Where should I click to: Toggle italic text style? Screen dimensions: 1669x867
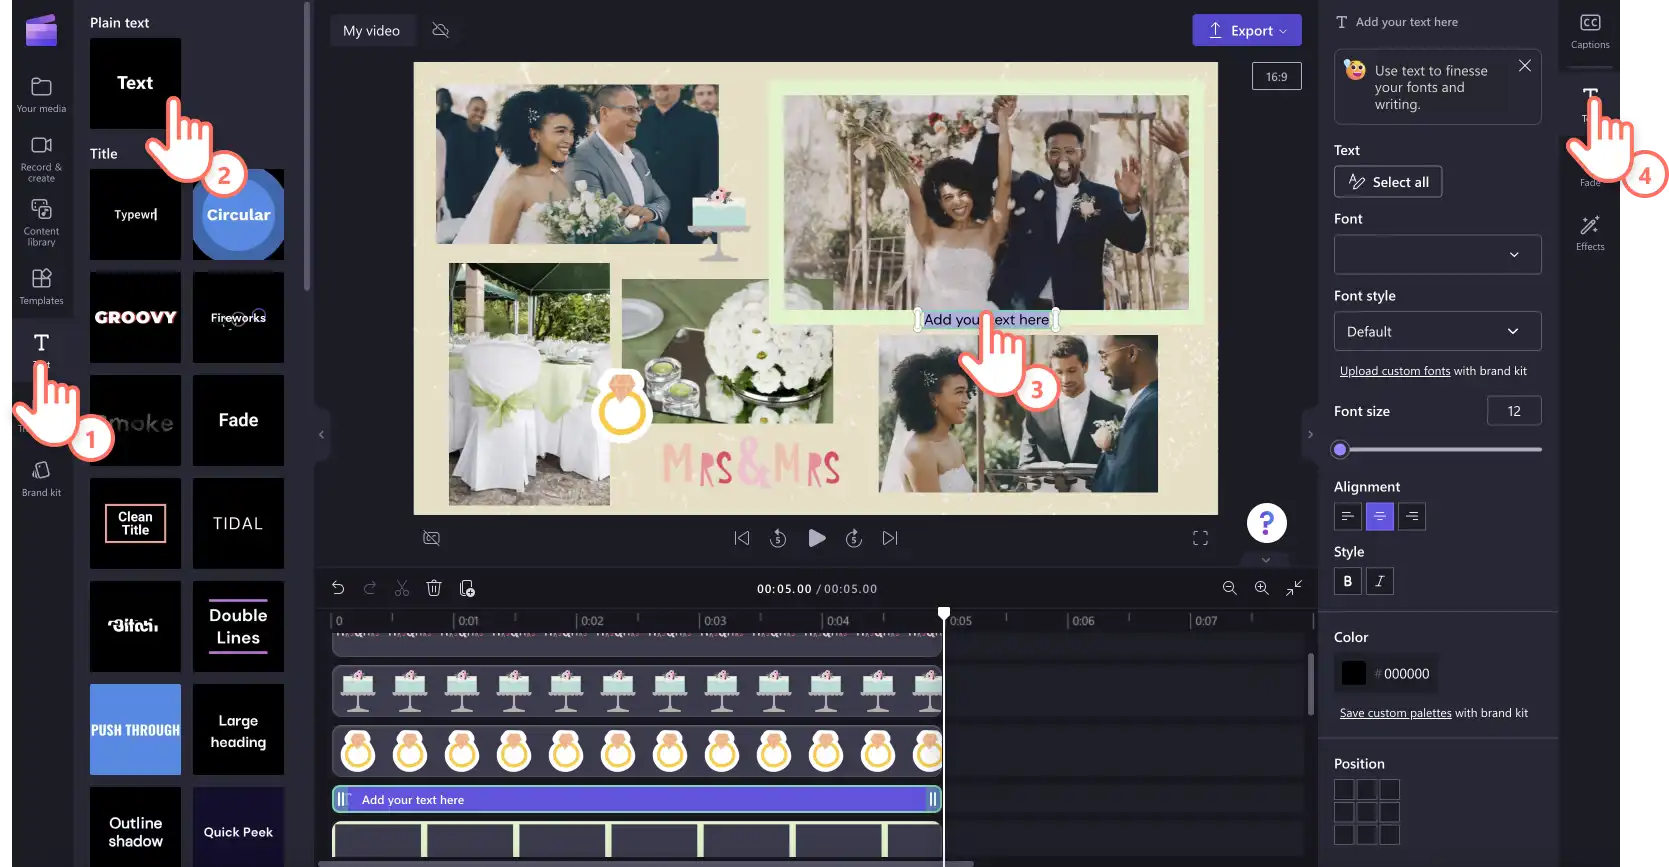pyautogui.click(x=1379, y=581)
